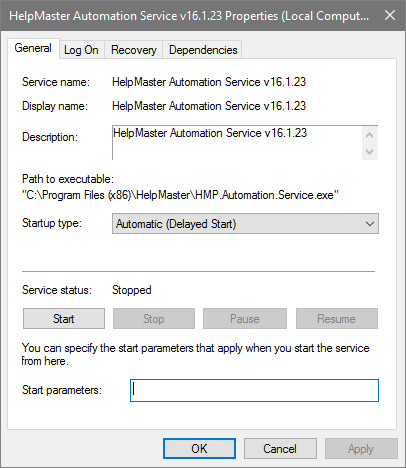Click the executable path HMP.Automation.Service.exe text
This screenshot has width=406, height=468.
pos(180,195)
